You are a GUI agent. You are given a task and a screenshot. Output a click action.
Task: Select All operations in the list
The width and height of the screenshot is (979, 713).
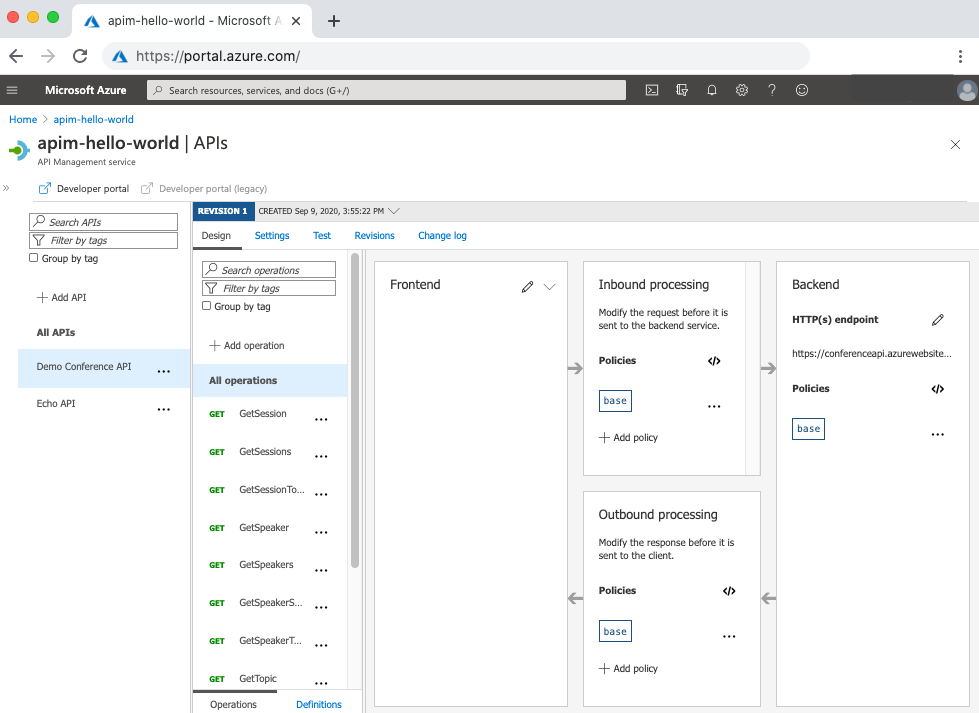[270, 380]
